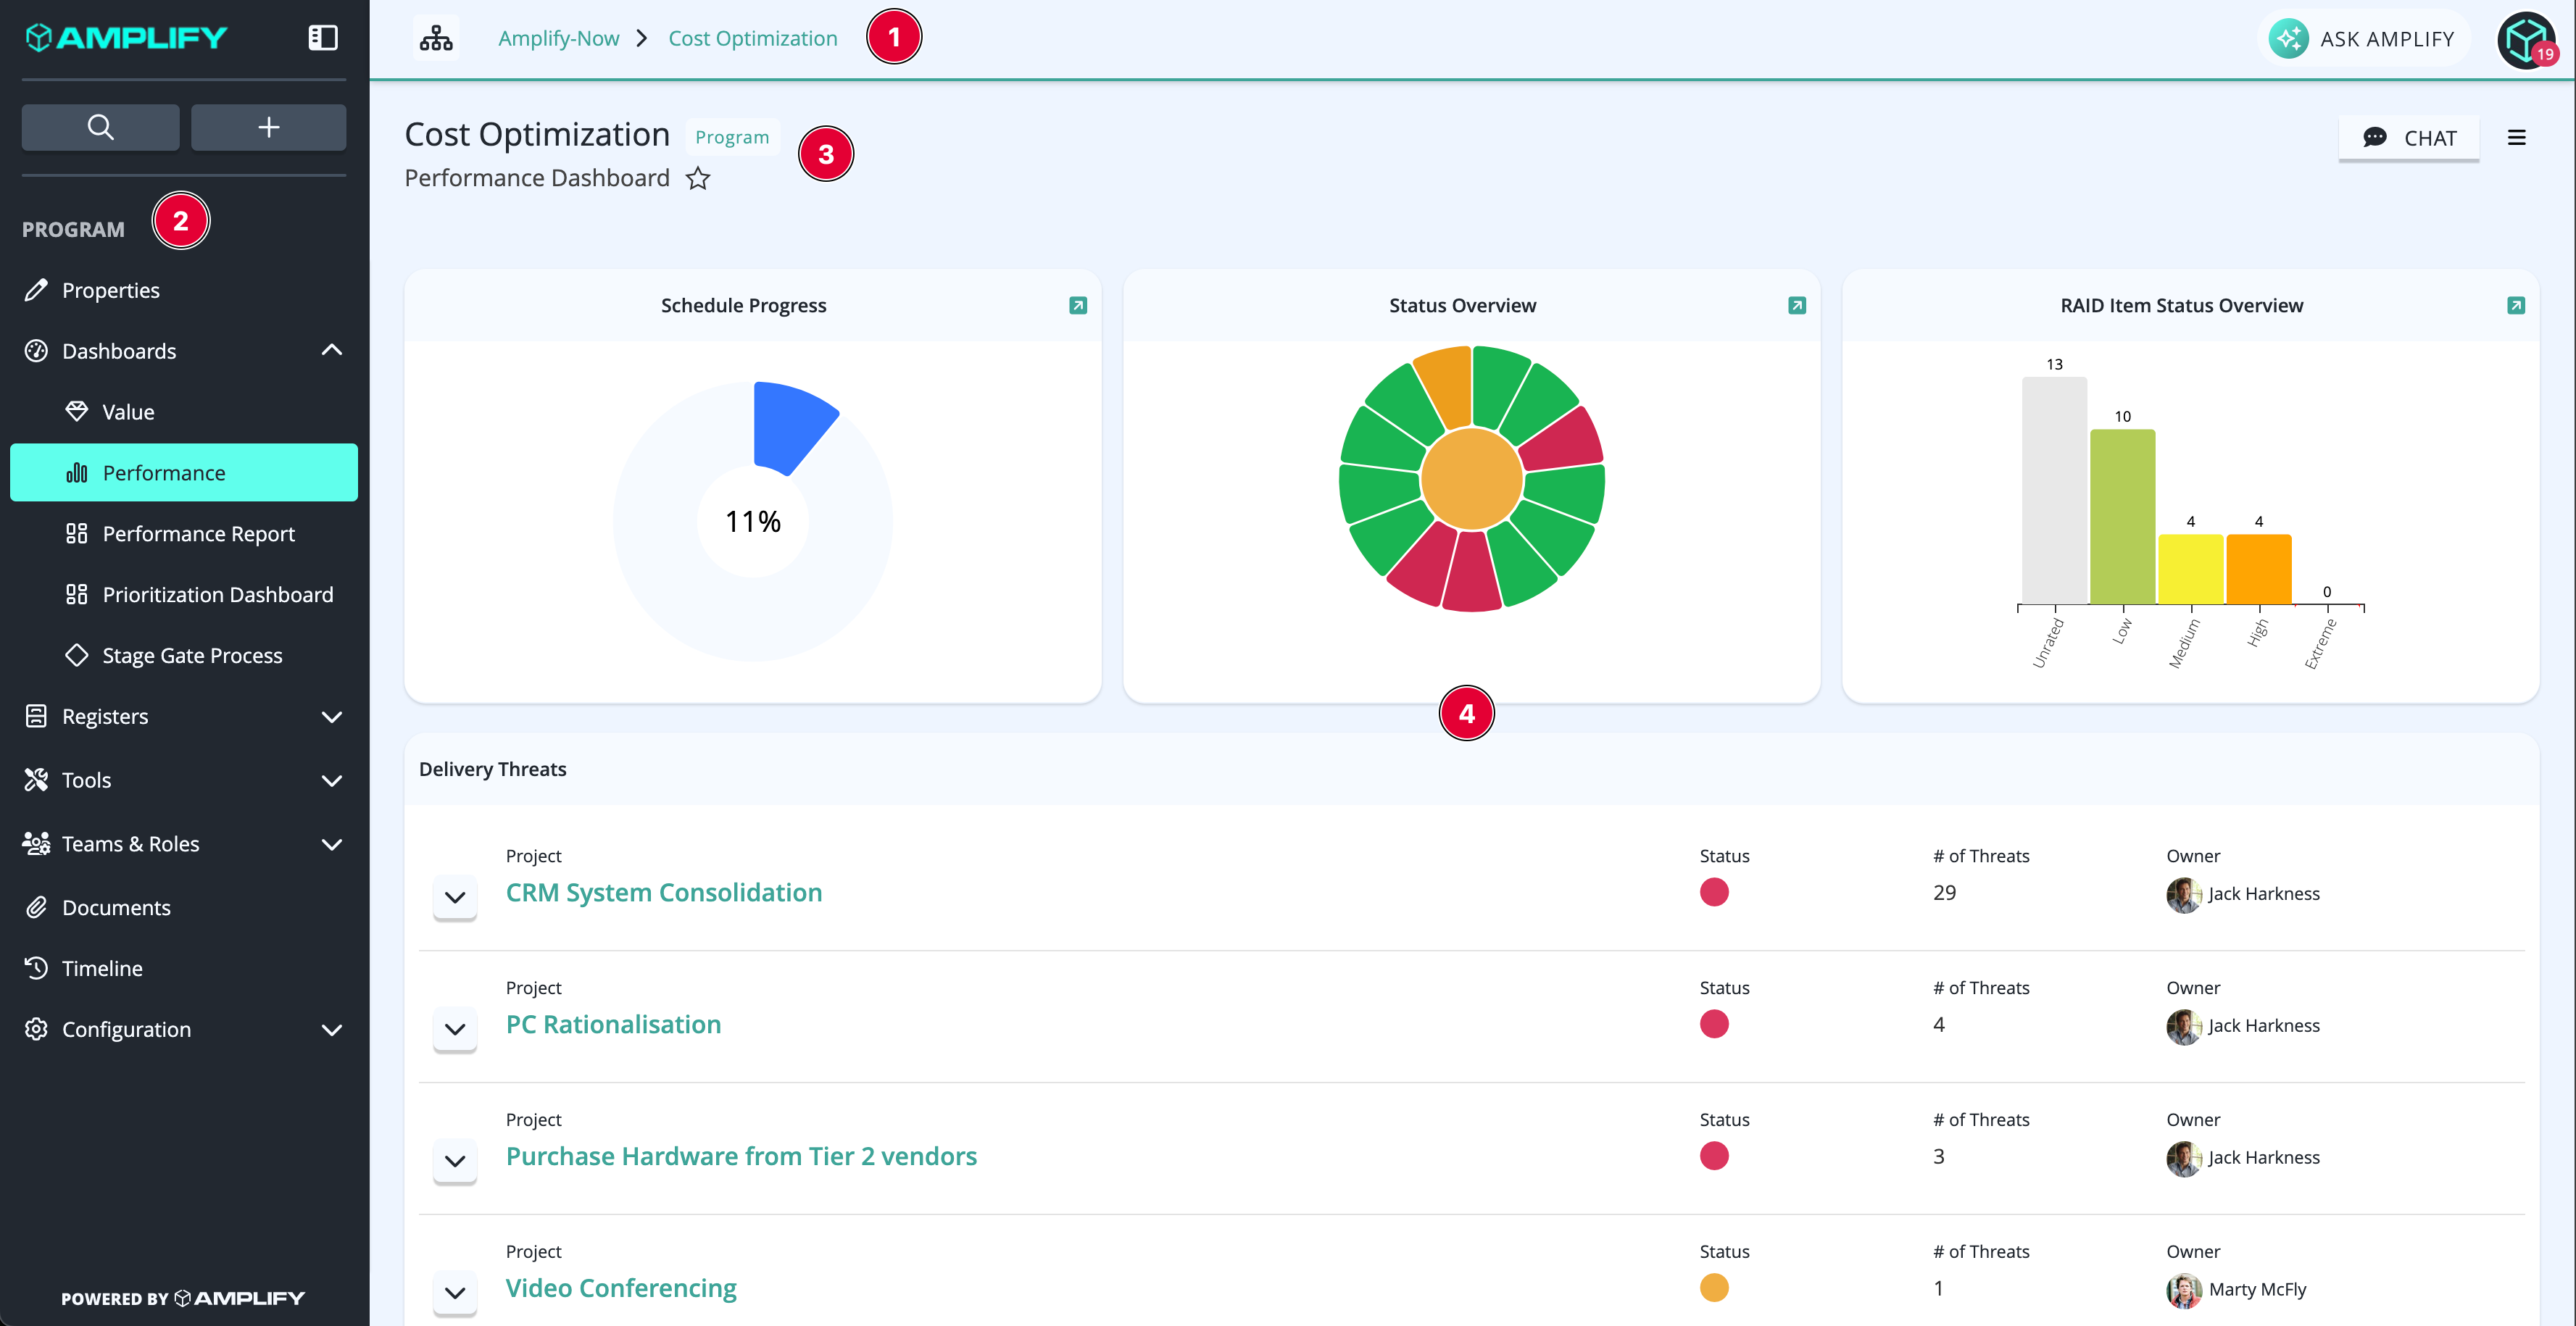Click the Low bar in RAID chart
2576x1326 pixels.
pyautogui.click(x=2122, y=517)
